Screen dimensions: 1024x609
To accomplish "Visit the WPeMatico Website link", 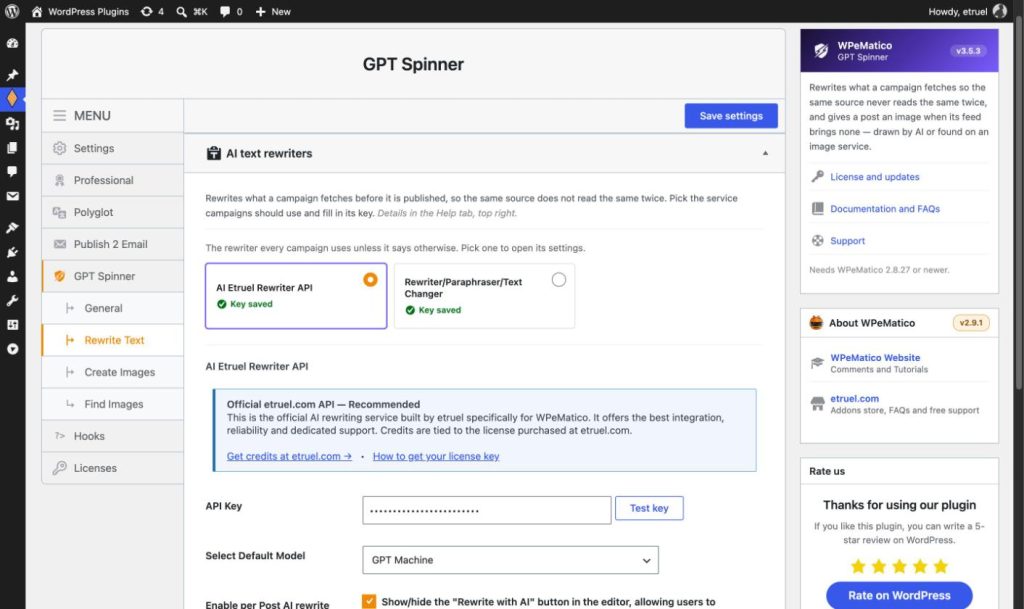I will coord(875,358).
